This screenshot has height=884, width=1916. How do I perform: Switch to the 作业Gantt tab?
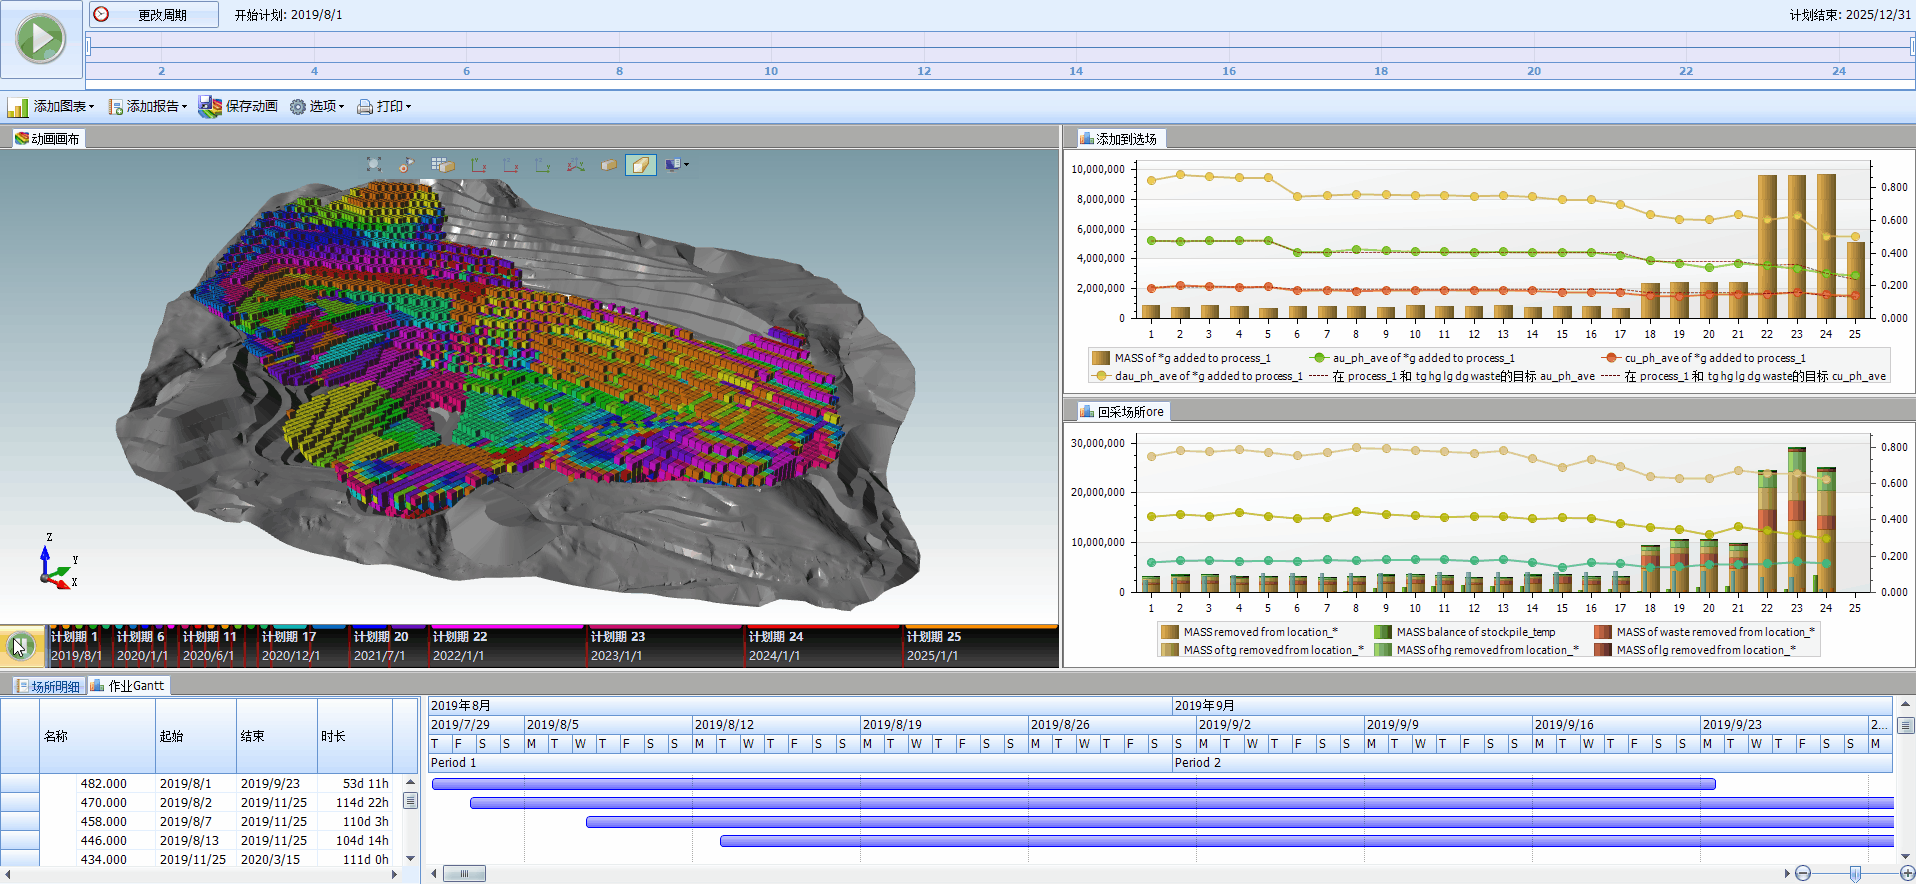[128, 686]
